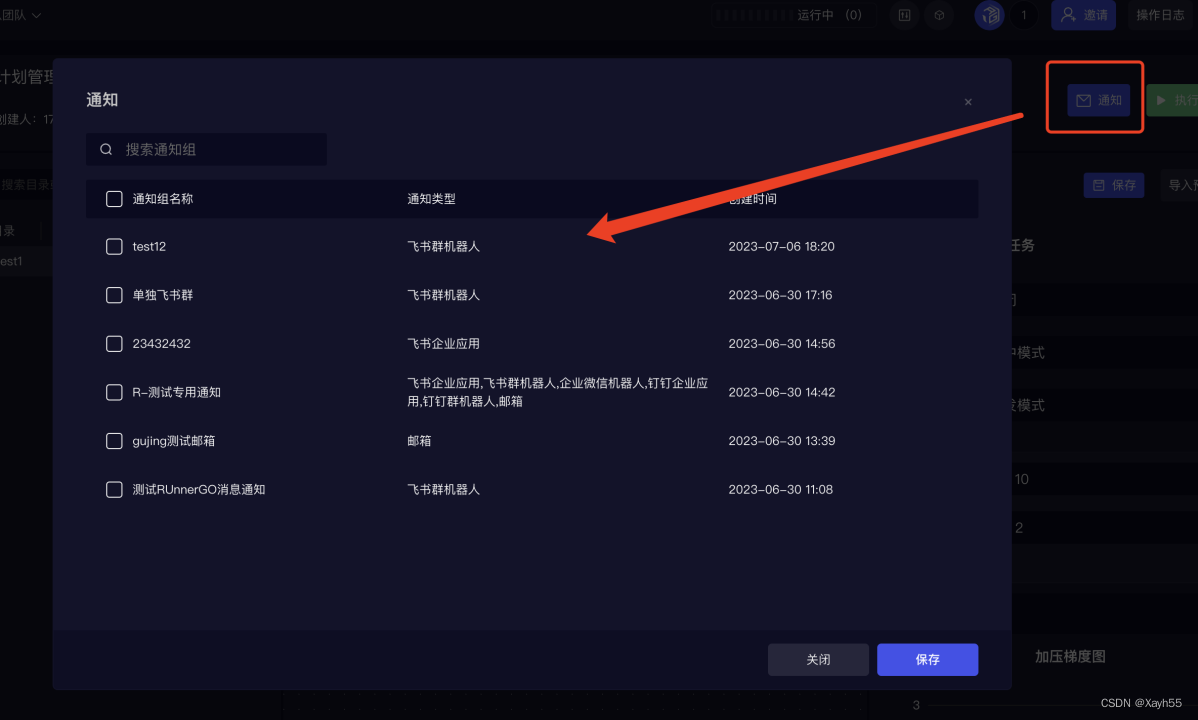This screenshot has height=720, width=1198.
Task: Click the layout panel icon in top bar
Action: (x=905, y=15)
